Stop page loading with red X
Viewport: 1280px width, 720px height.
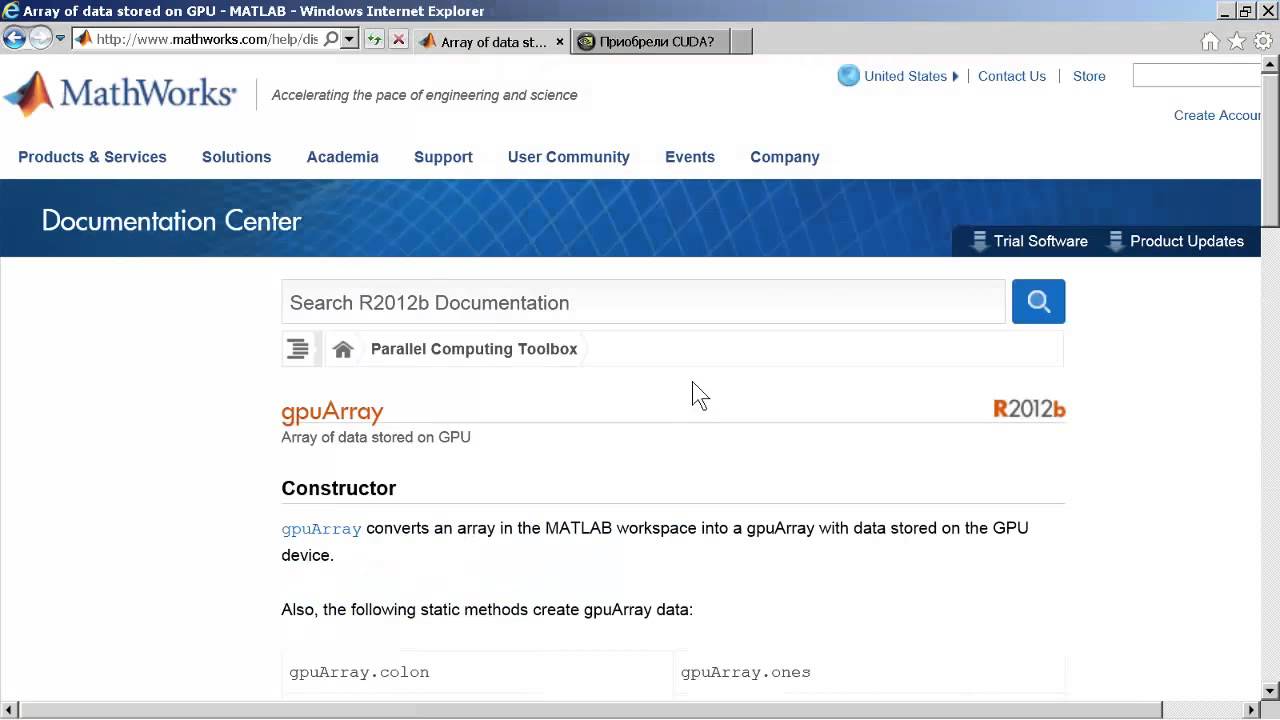(398, 40)
